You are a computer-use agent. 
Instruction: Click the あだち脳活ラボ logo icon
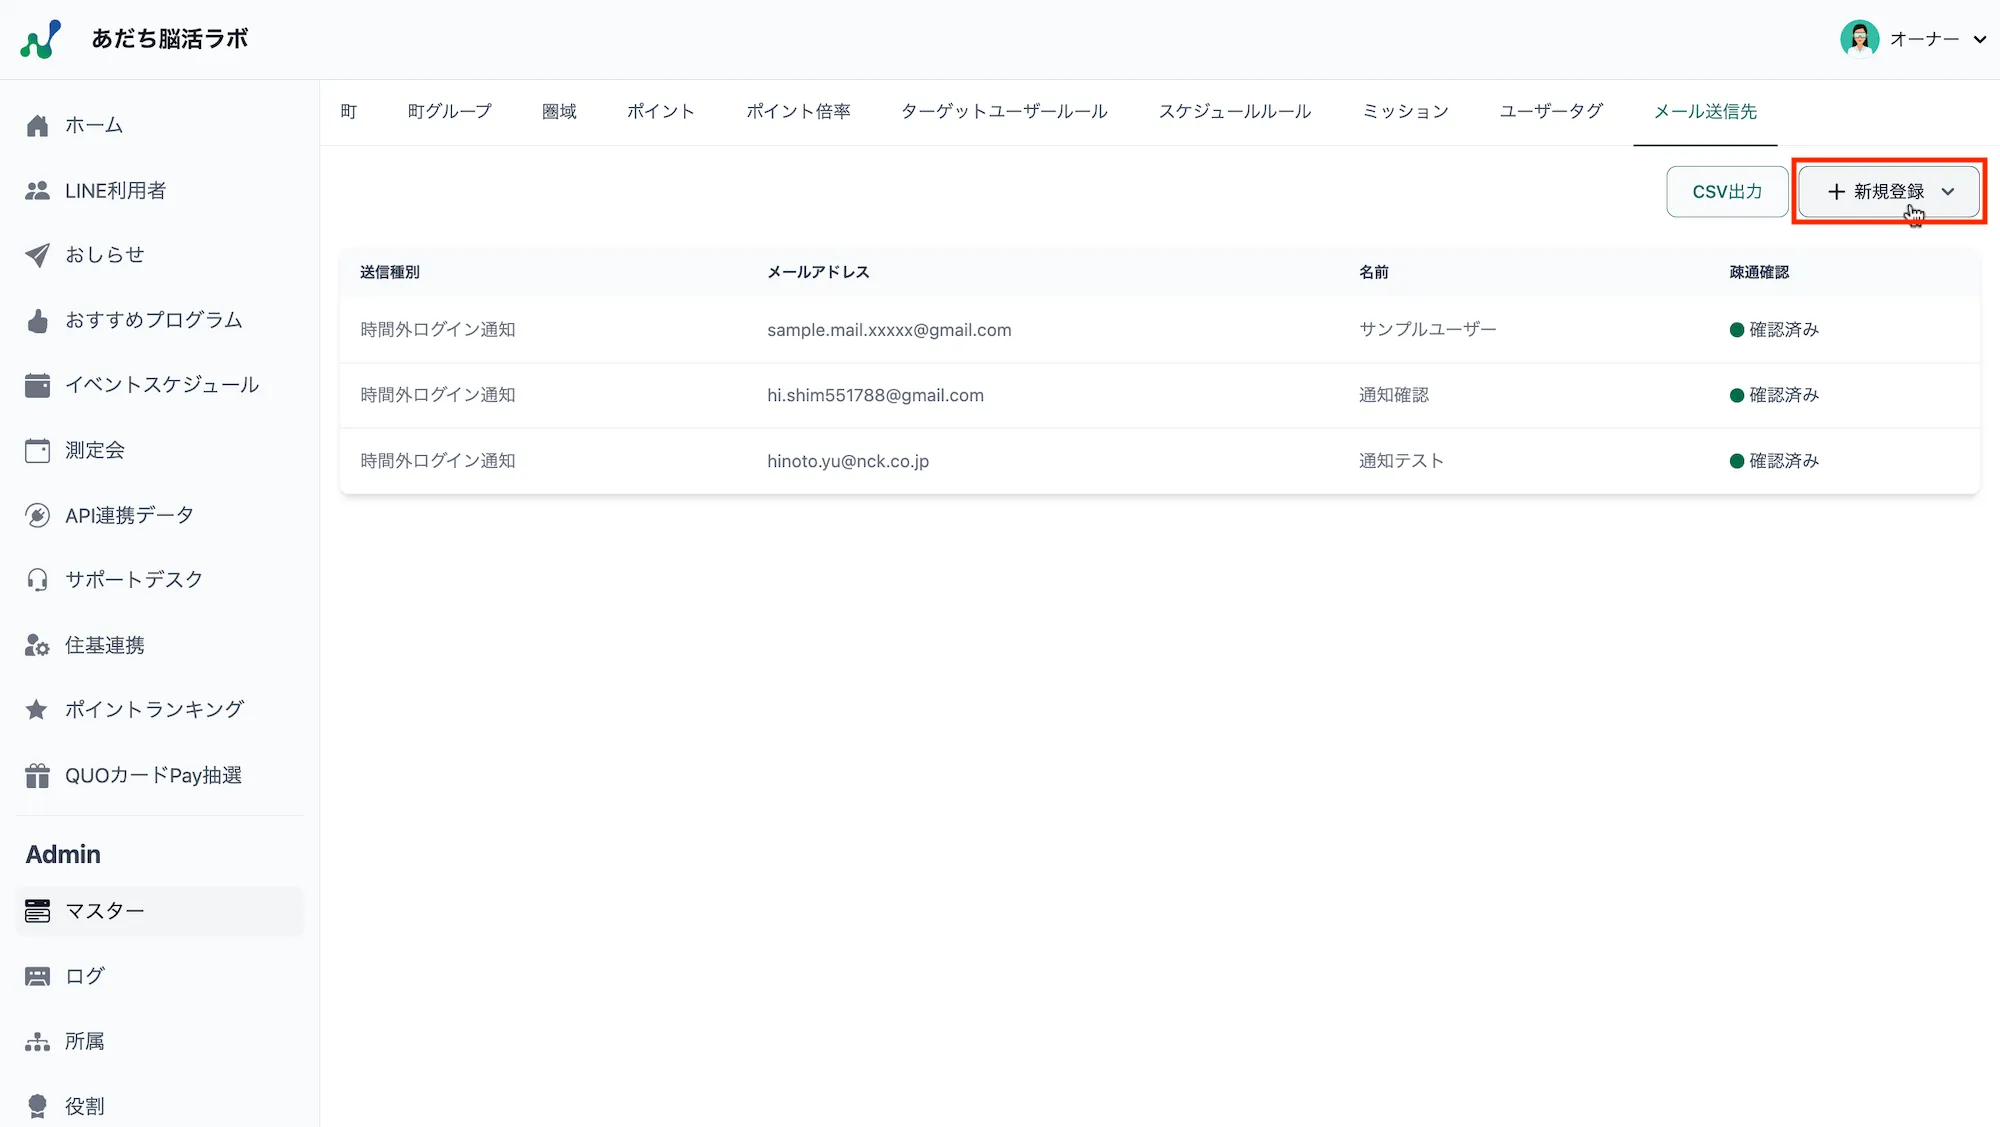[38, 38]
